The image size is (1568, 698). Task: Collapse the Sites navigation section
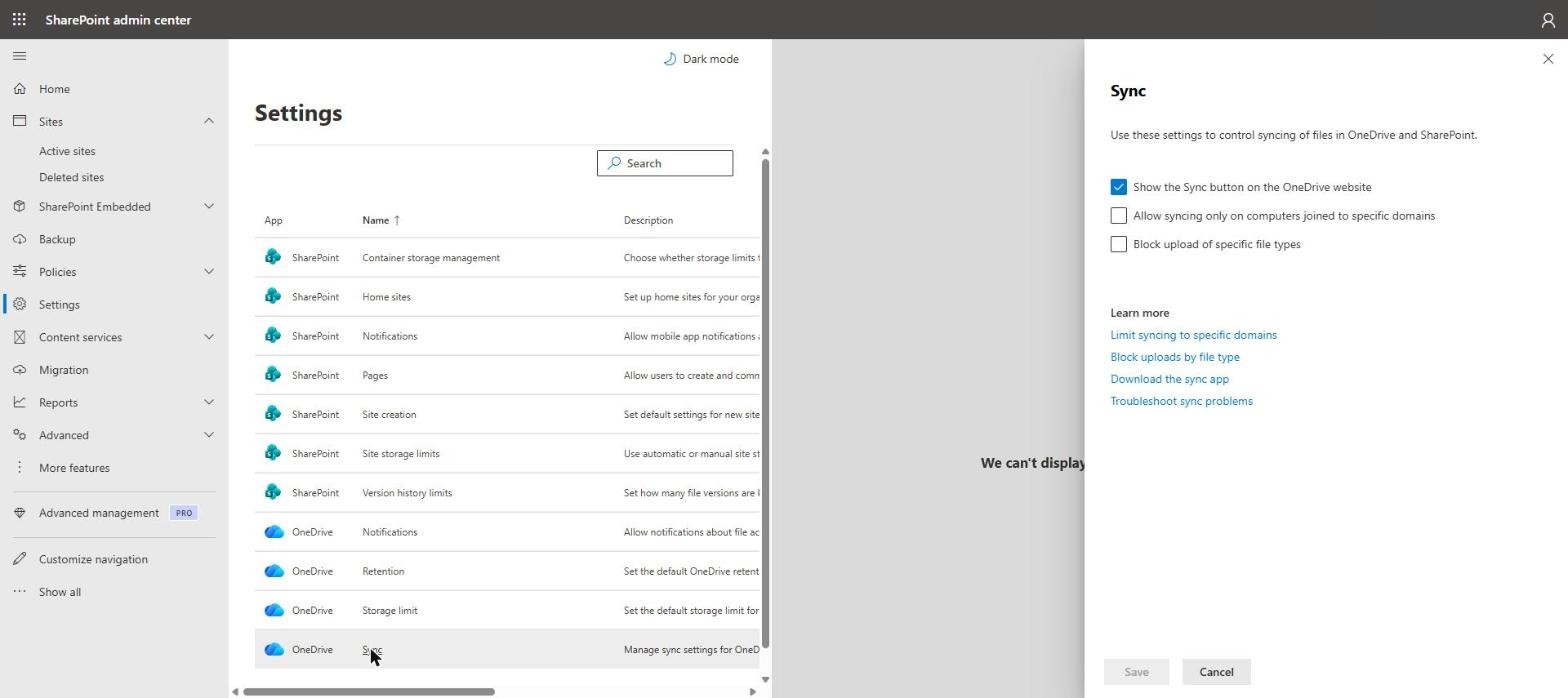(x=209, y=121)
